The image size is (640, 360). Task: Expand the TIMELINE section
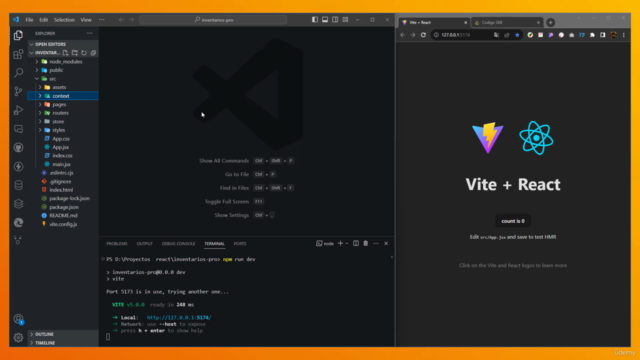pyautogui.click(x=63, y=343)
